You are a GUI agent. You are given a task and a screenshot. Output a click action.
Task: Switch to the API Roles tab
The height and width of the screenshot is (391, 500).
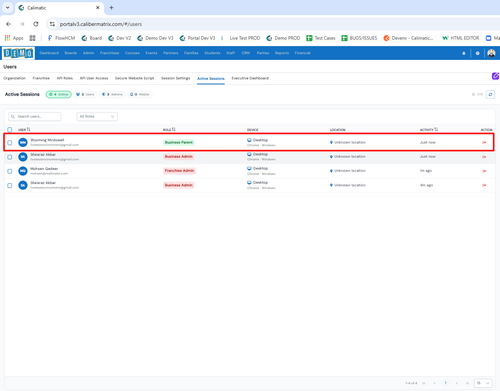click(x=65, y=78)
